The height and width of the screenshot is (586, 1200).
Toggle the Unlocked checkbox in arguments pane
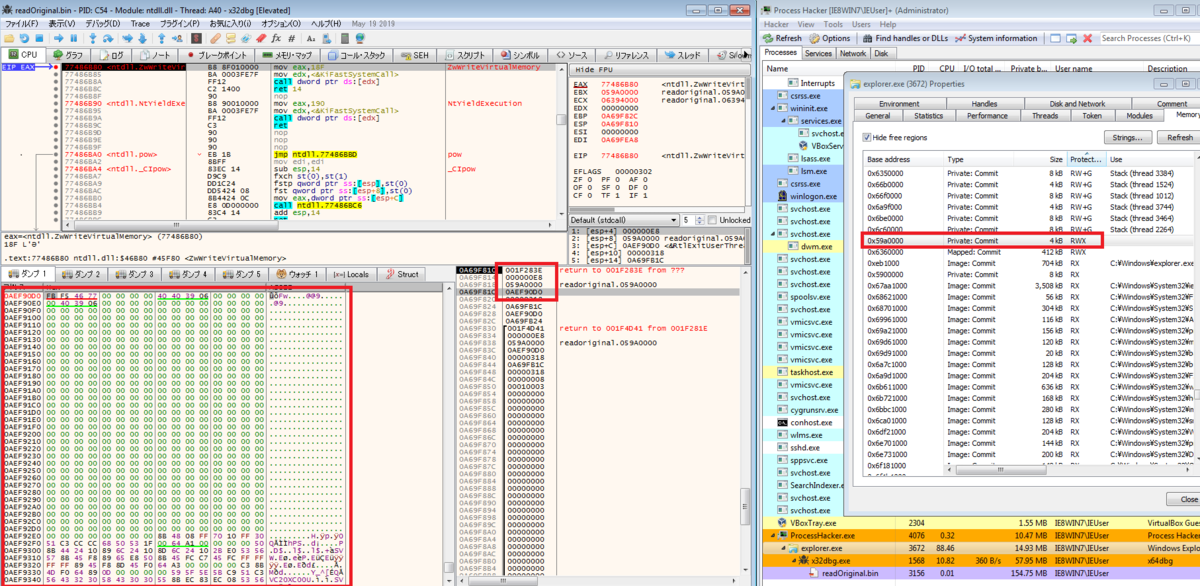(x=712, y=220)
